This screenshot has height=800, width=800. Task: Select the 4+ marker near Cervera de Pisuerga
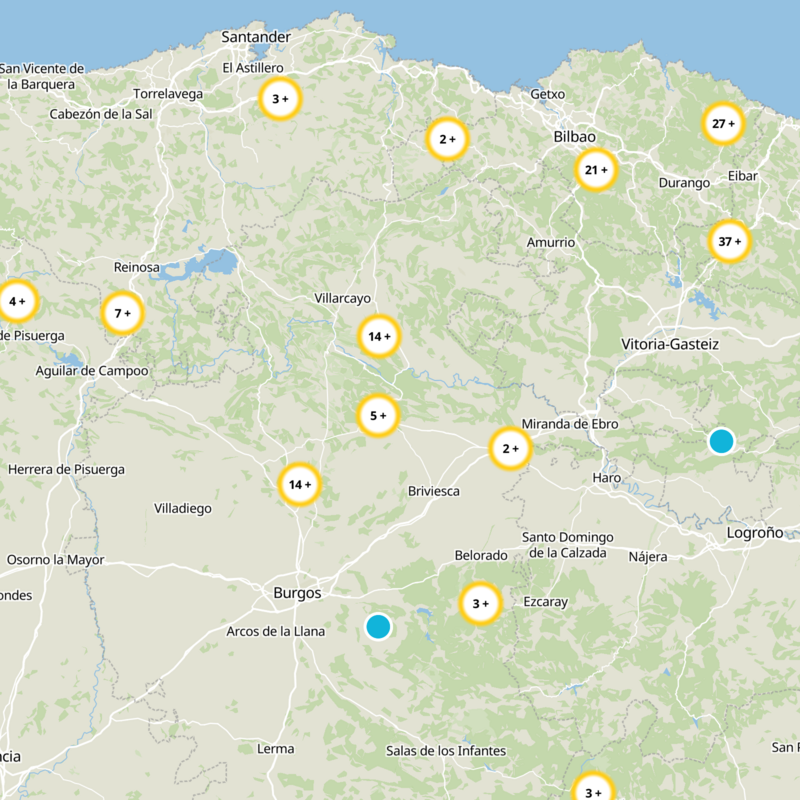[x=18, y=299]
